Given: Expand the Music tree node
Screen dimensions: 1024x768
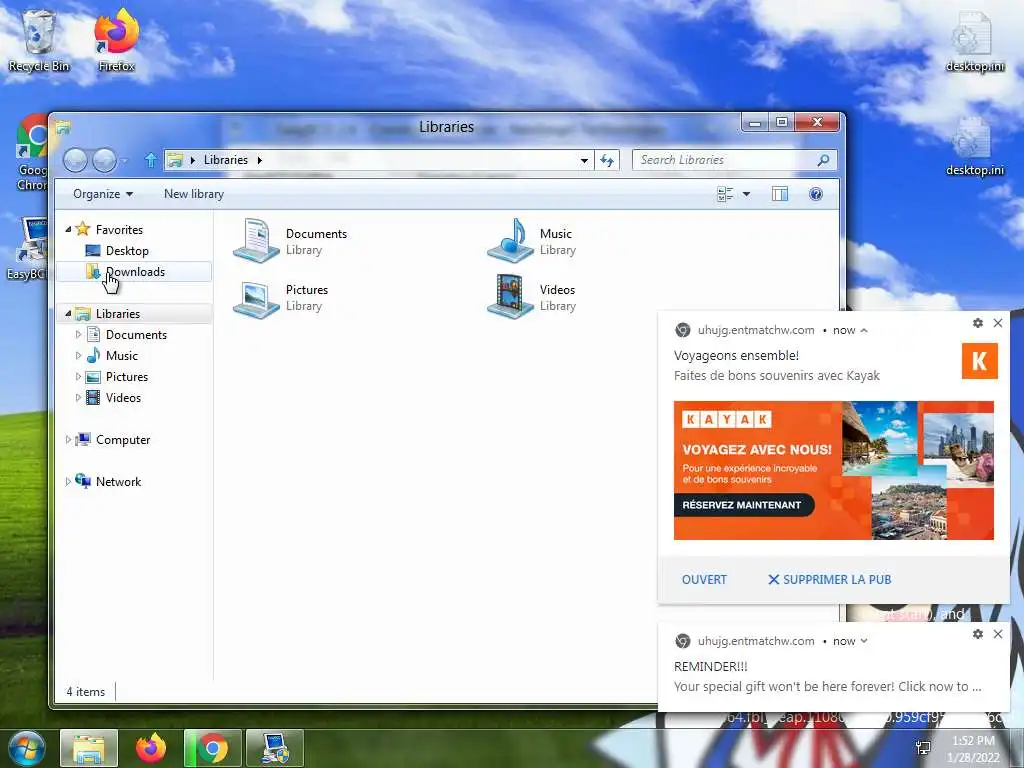Looking at the screenshot, I should tap(78, 355).
